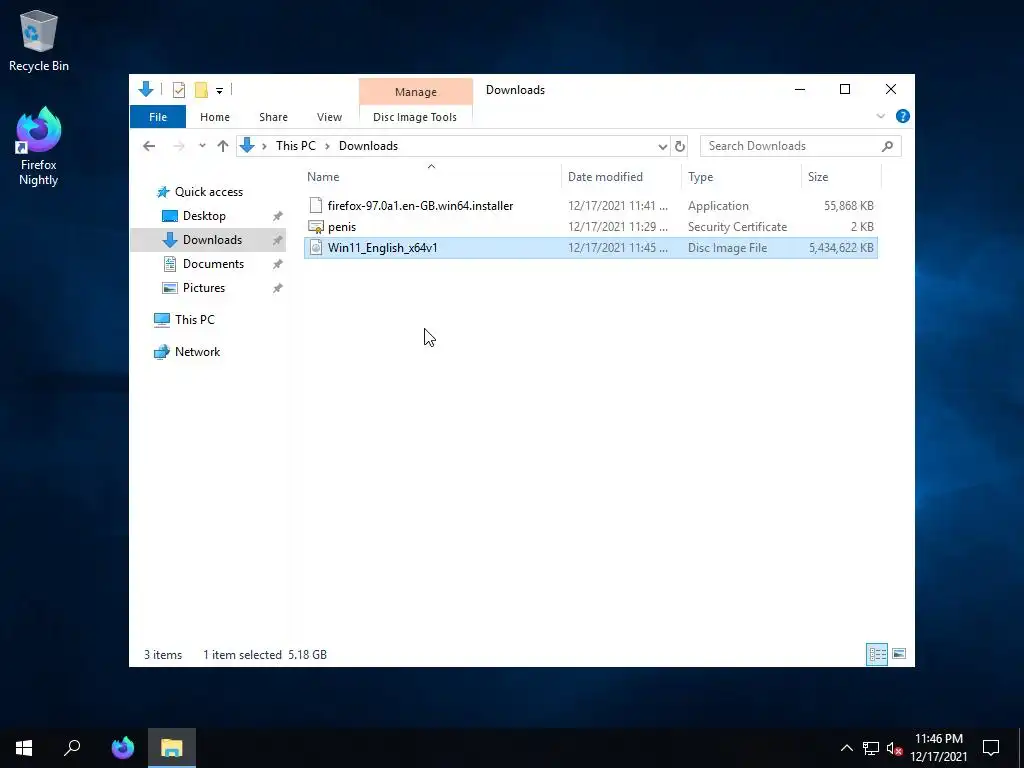This screenshot has height=768, width=1024.
Task: Click the Downloads arrow icon in title bar
Action: (x=146, y=89)
